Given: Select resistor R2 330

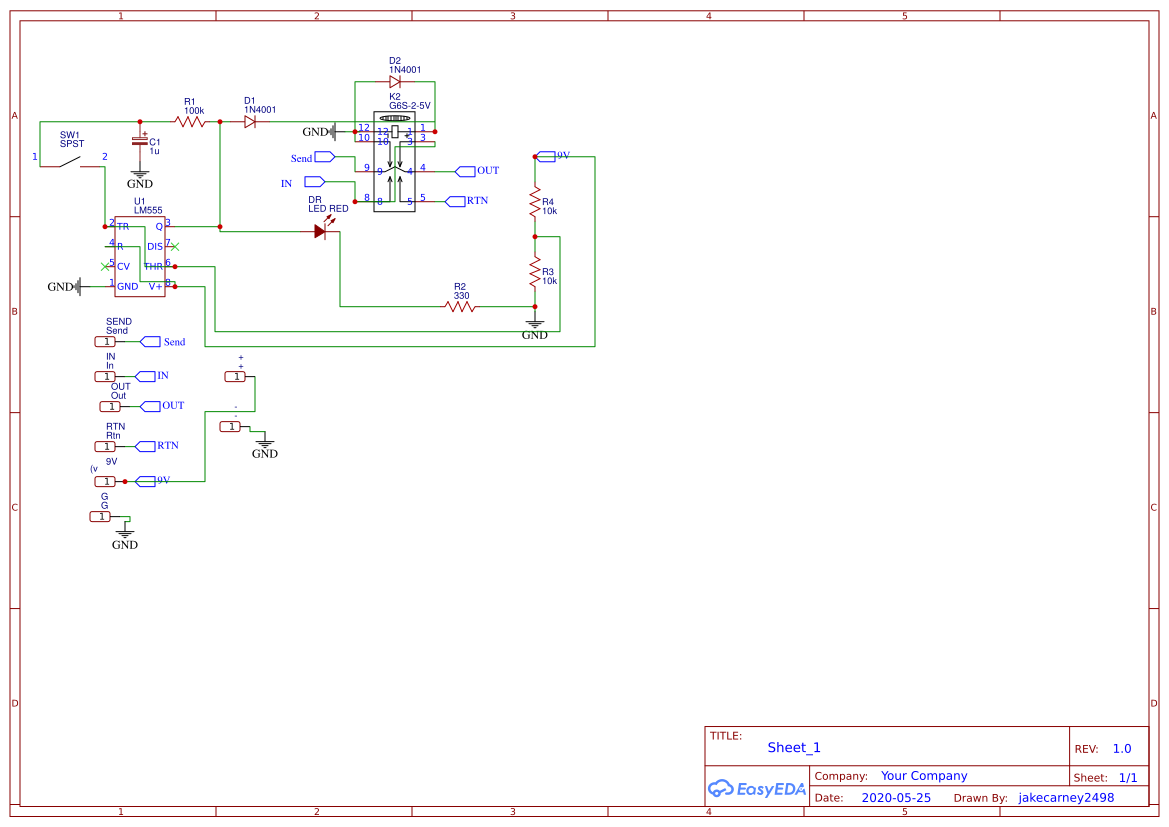Looking at the screenshot, I should tap(461, 307).
